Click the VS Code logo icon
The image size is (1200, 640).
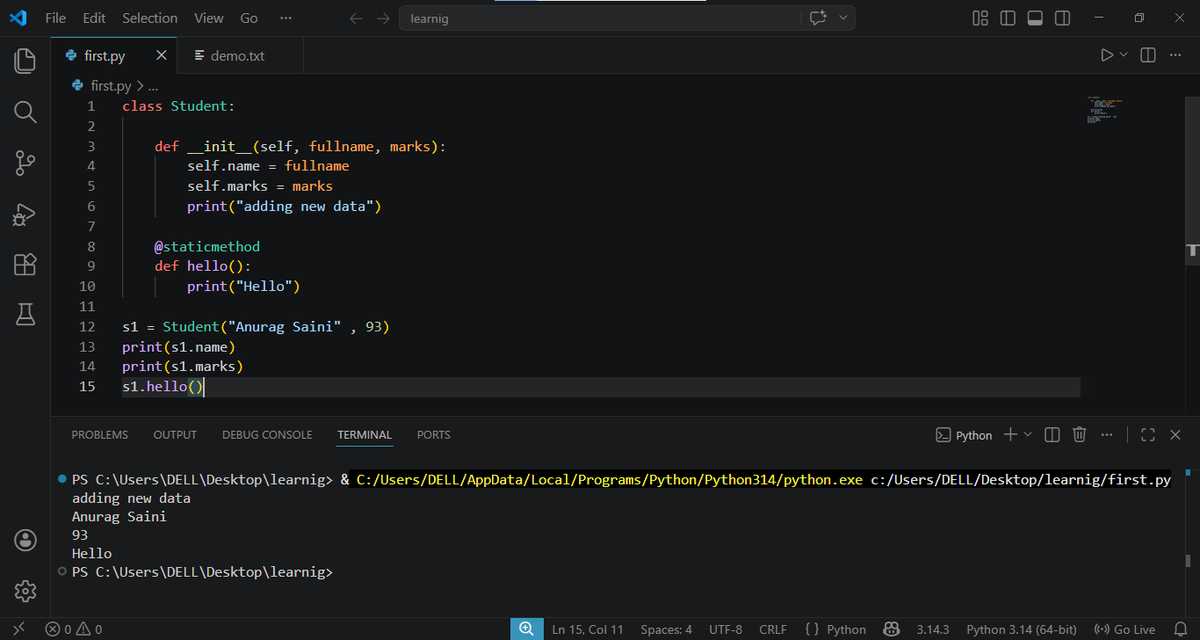pos(17,18)
